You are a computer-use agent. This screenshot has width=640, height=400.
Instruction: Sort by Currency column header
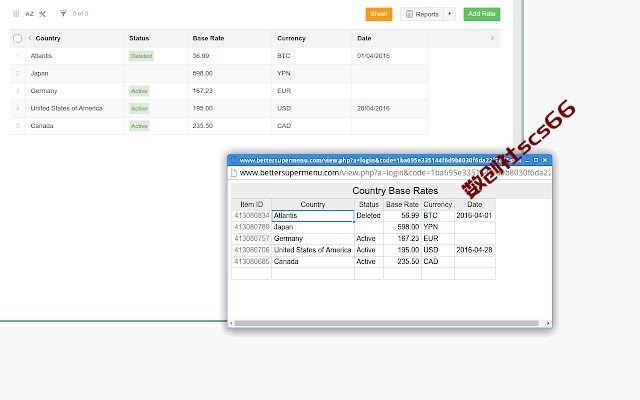click(x=291, y=38)
